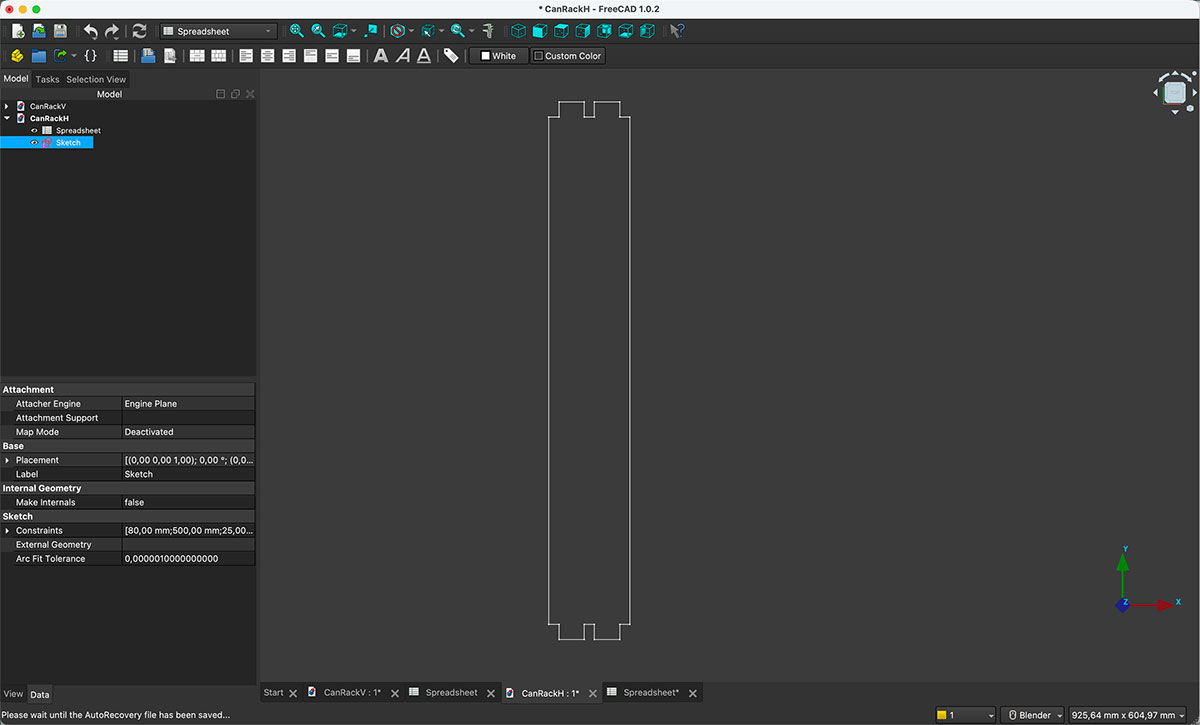1200x725 pixels.
Task: Switch to front view icon
Action: (540, 31)
